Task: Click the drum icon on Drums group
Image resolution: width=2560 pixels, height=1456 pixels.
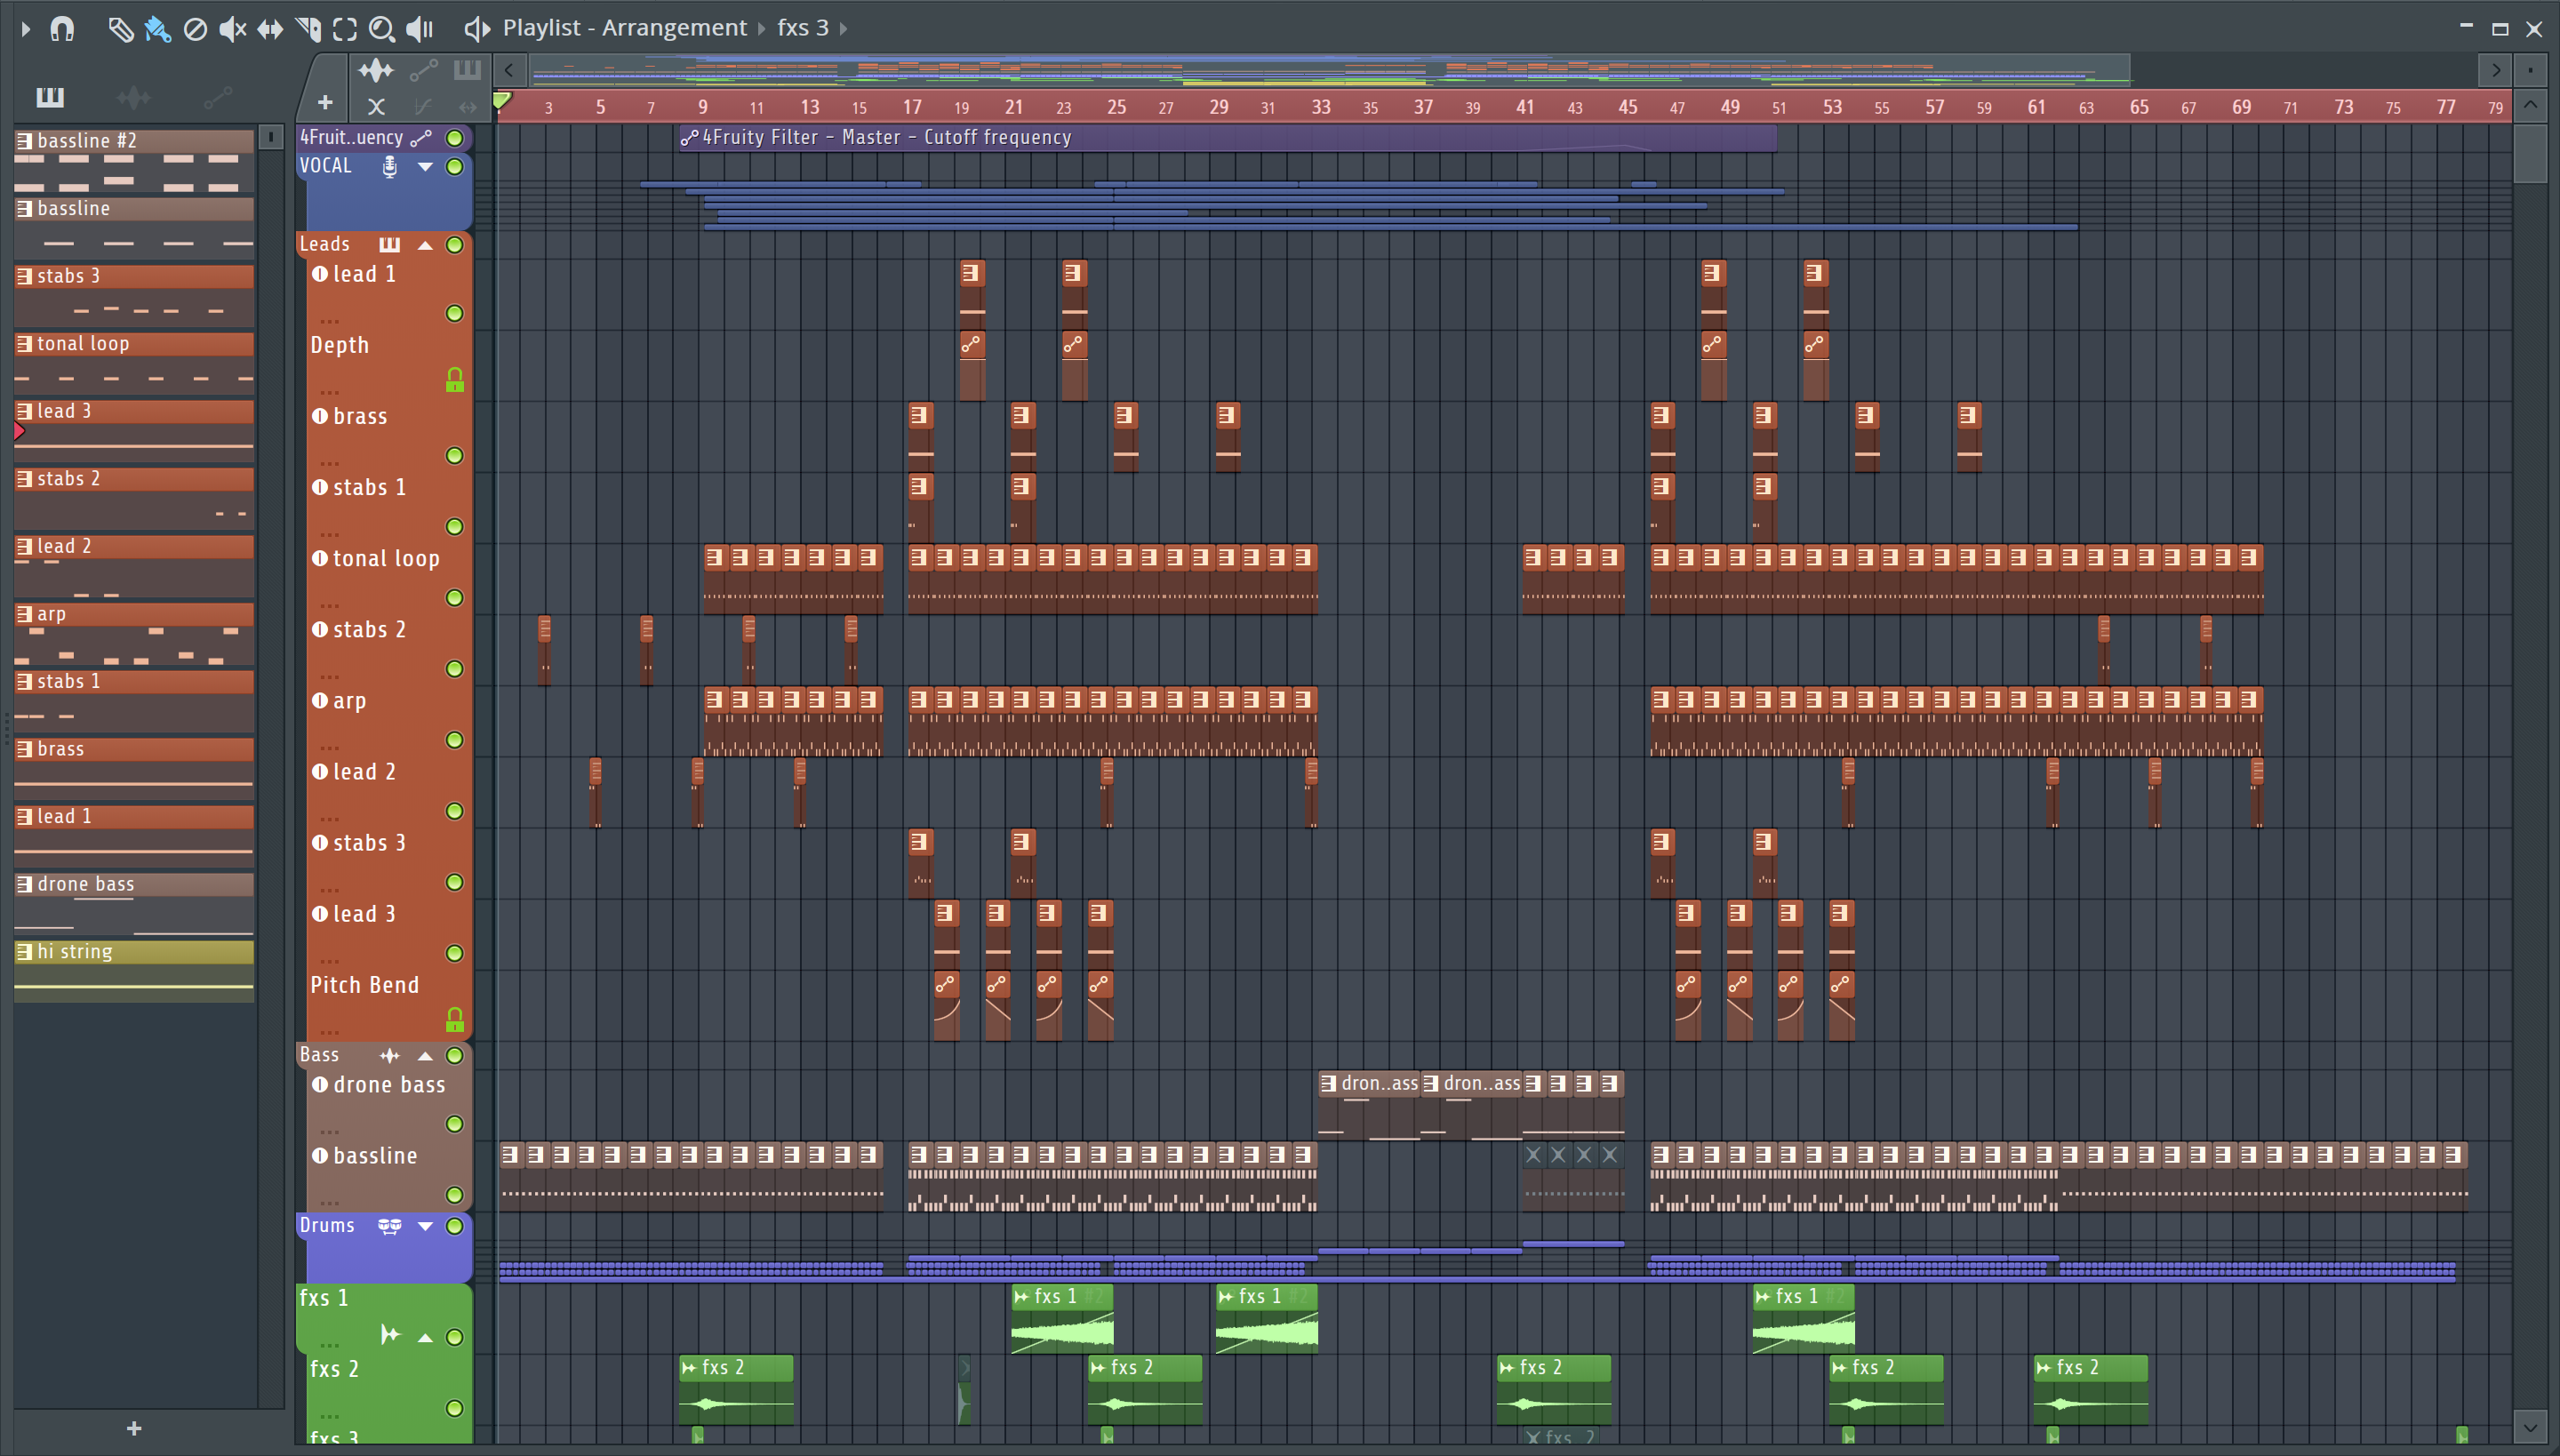Action: coord(389,1226)
